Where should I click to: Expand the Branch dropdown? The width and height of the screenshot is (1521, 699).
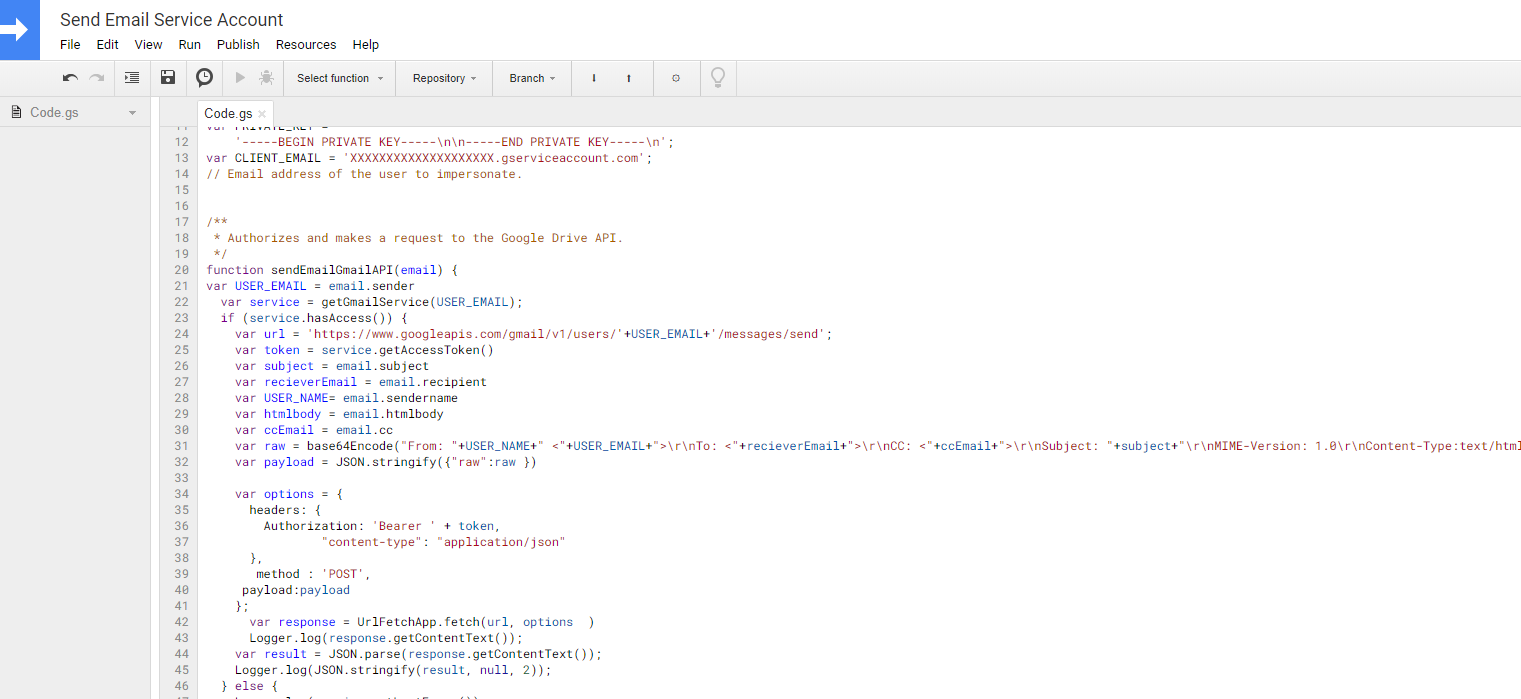(x=532, y=78)
